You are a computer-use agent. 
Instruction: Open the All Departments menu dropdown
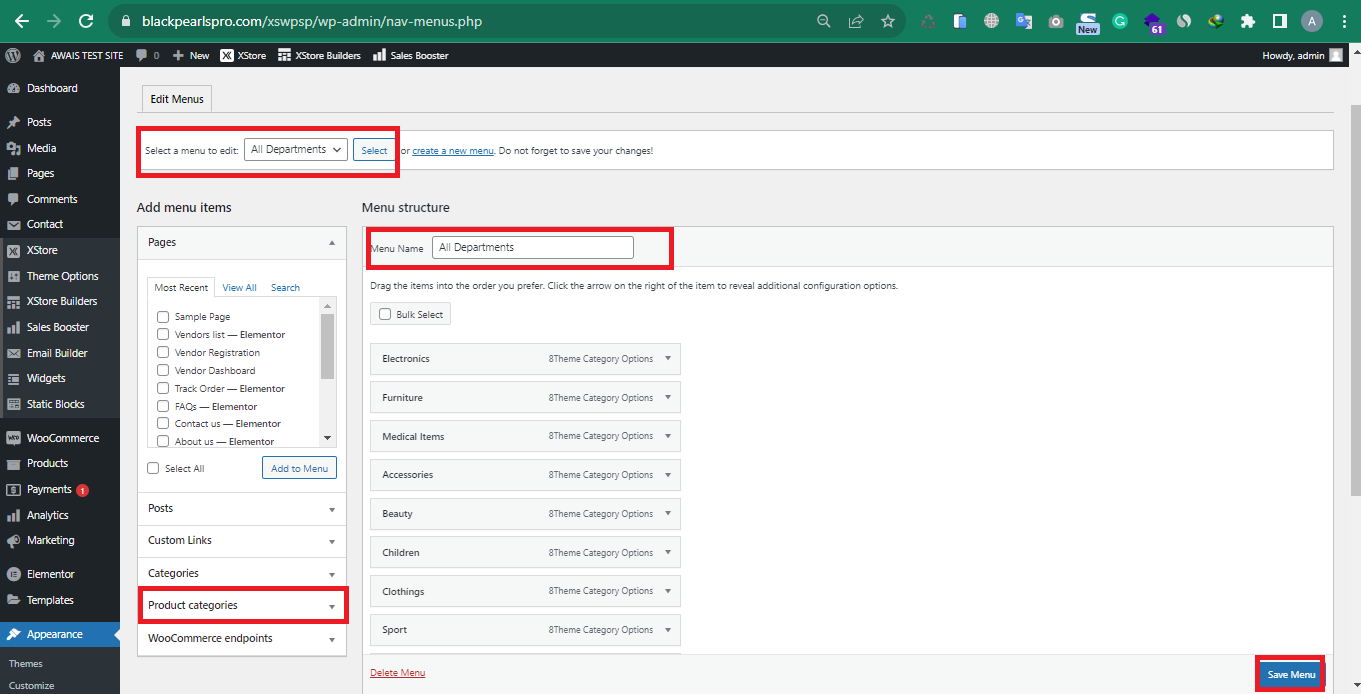pyautogui.click(x=296, y=149)
